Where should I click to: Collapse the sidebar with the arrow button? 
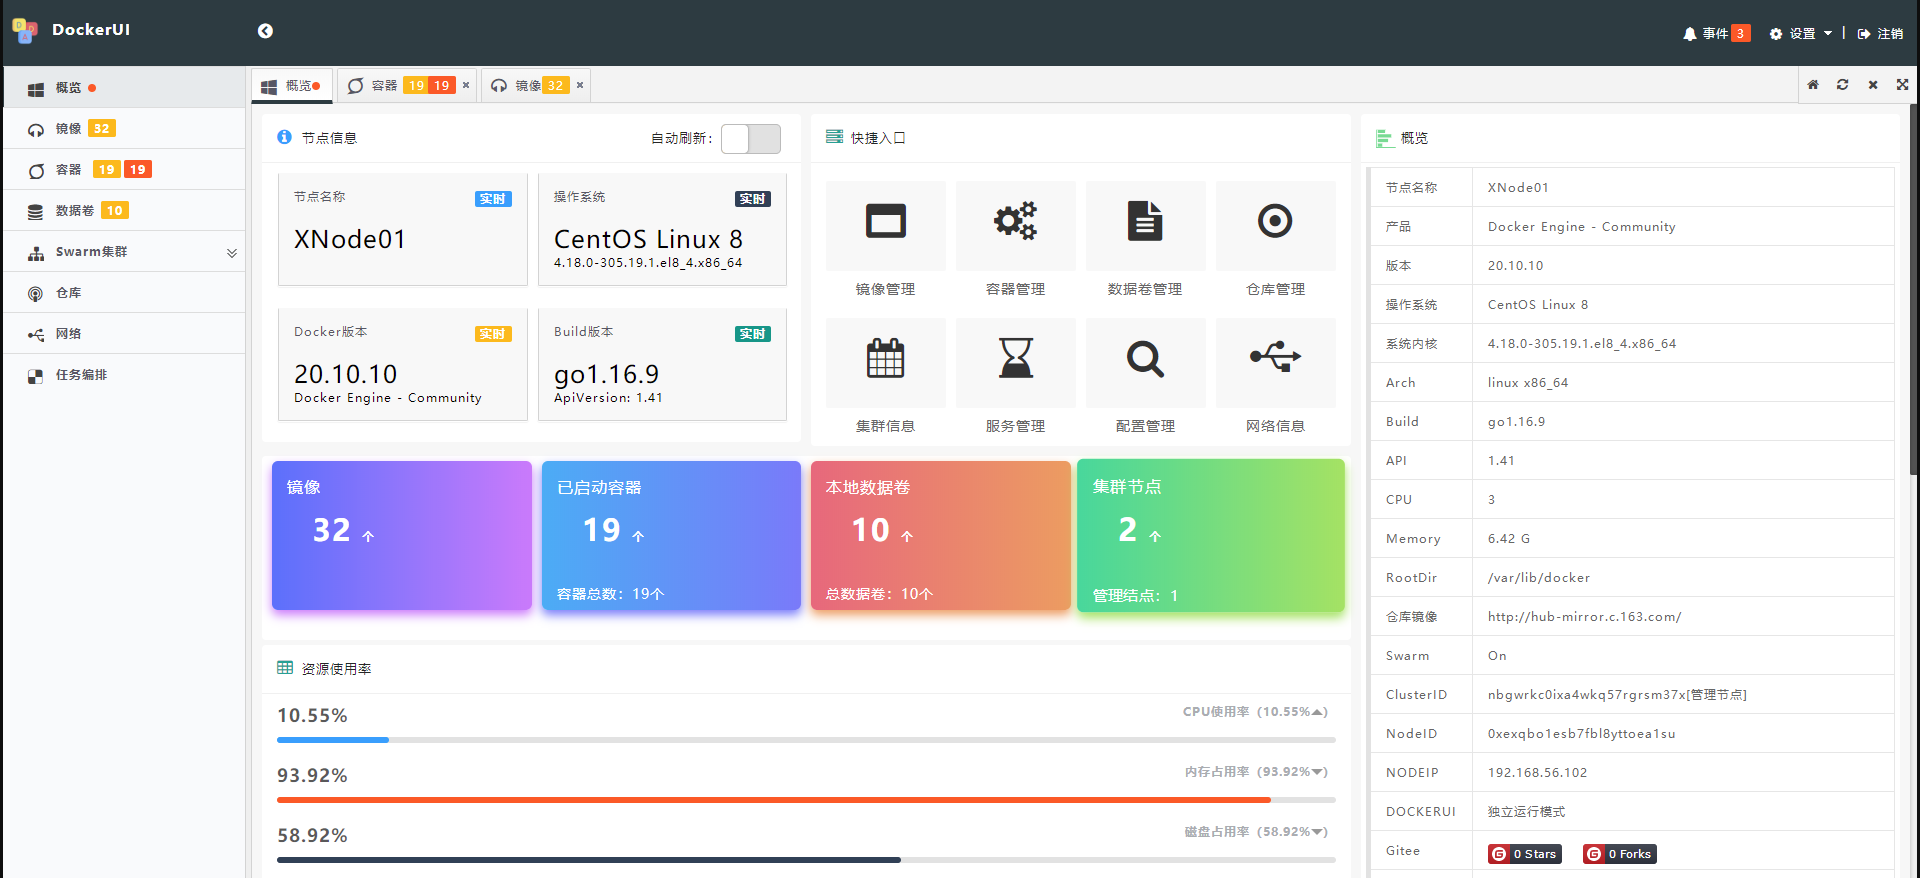pos(265,31)
